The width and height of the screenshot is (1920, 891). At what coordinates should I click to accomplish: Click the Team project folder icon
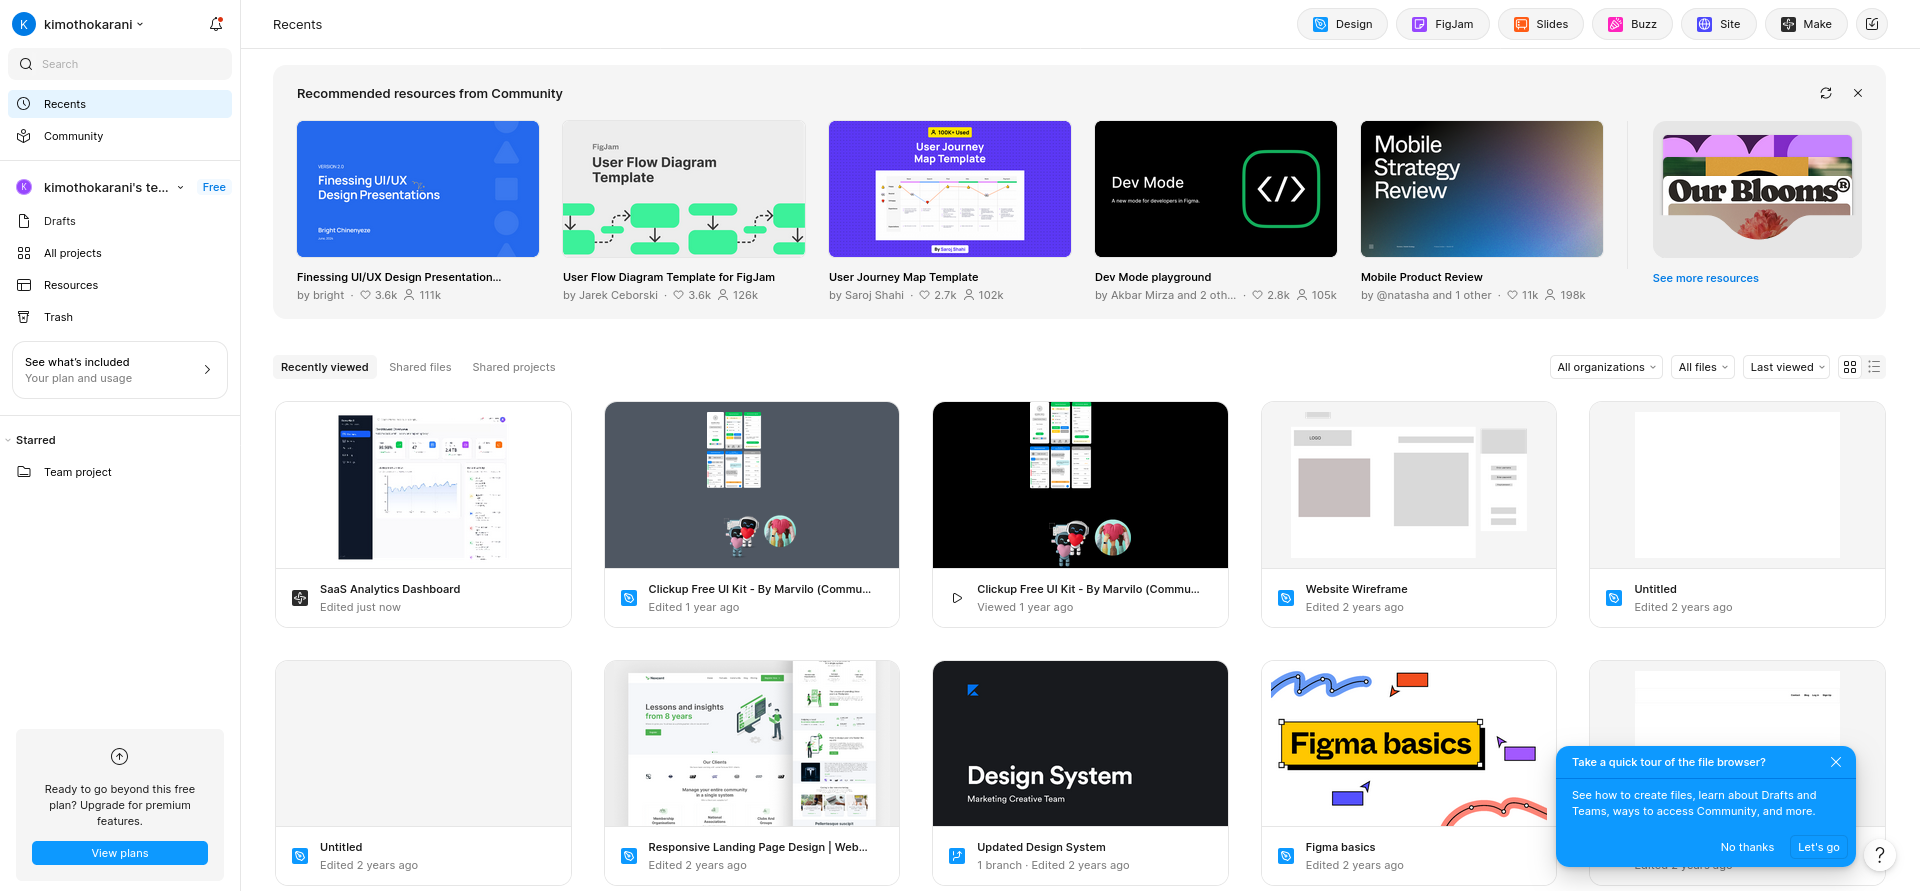pos(24,472)
